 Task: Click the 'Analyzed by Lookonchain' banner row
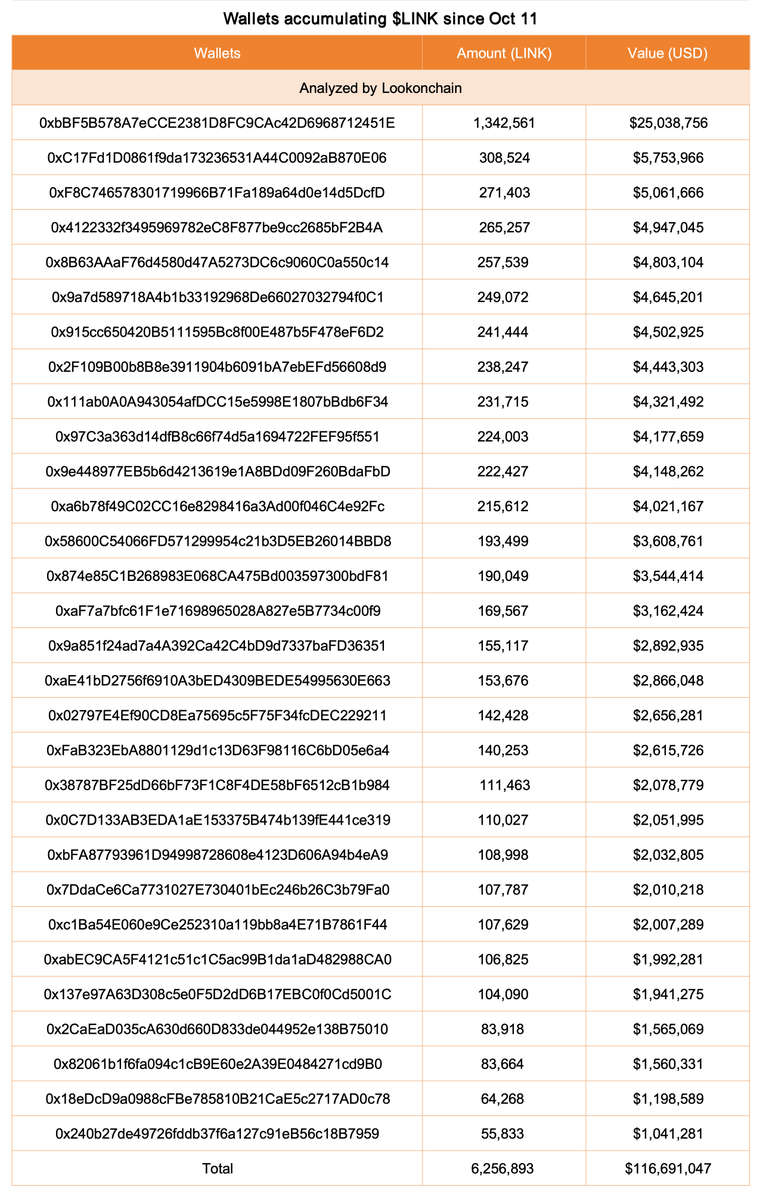point(381,88)
